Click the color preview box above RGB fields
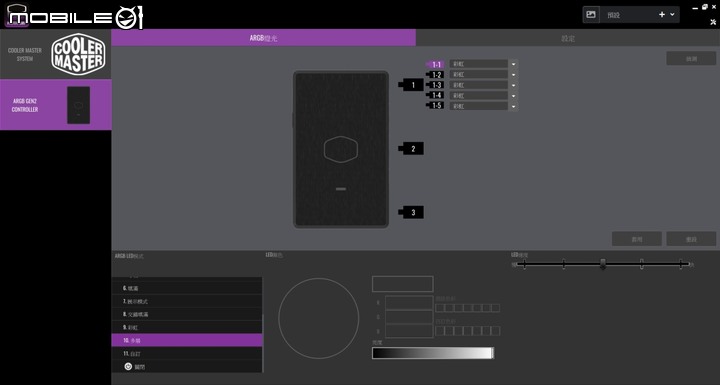The height and width of the screenshot is (385, 720). (x=403, y=284)
